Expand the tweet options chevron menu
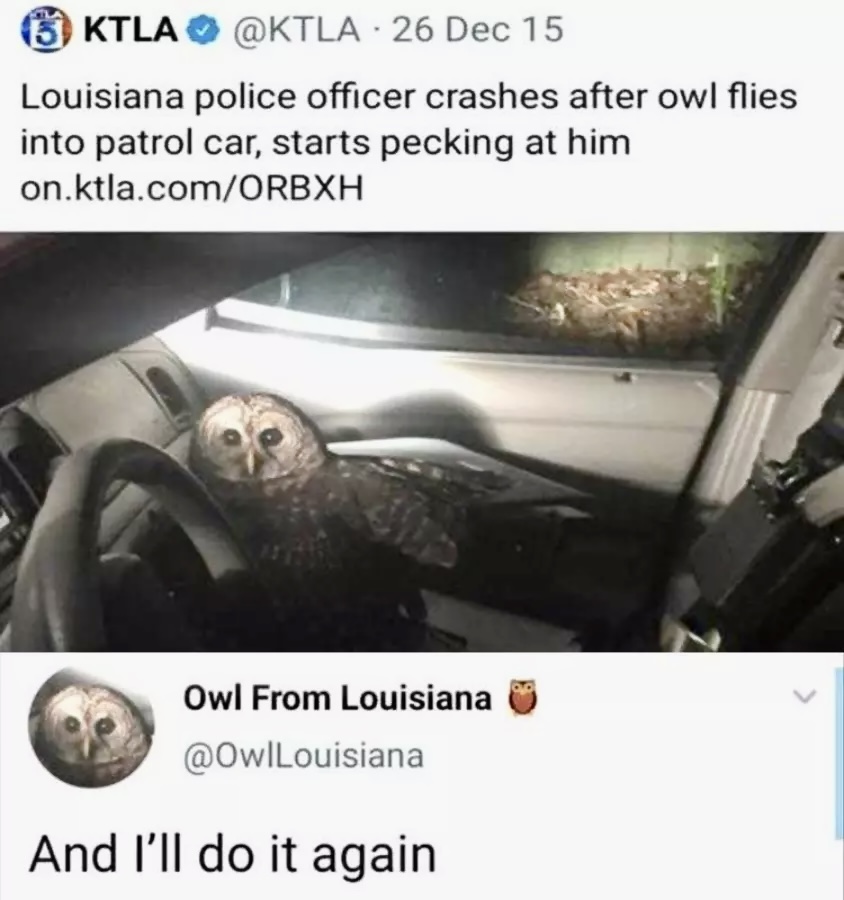 click(804, 697)
